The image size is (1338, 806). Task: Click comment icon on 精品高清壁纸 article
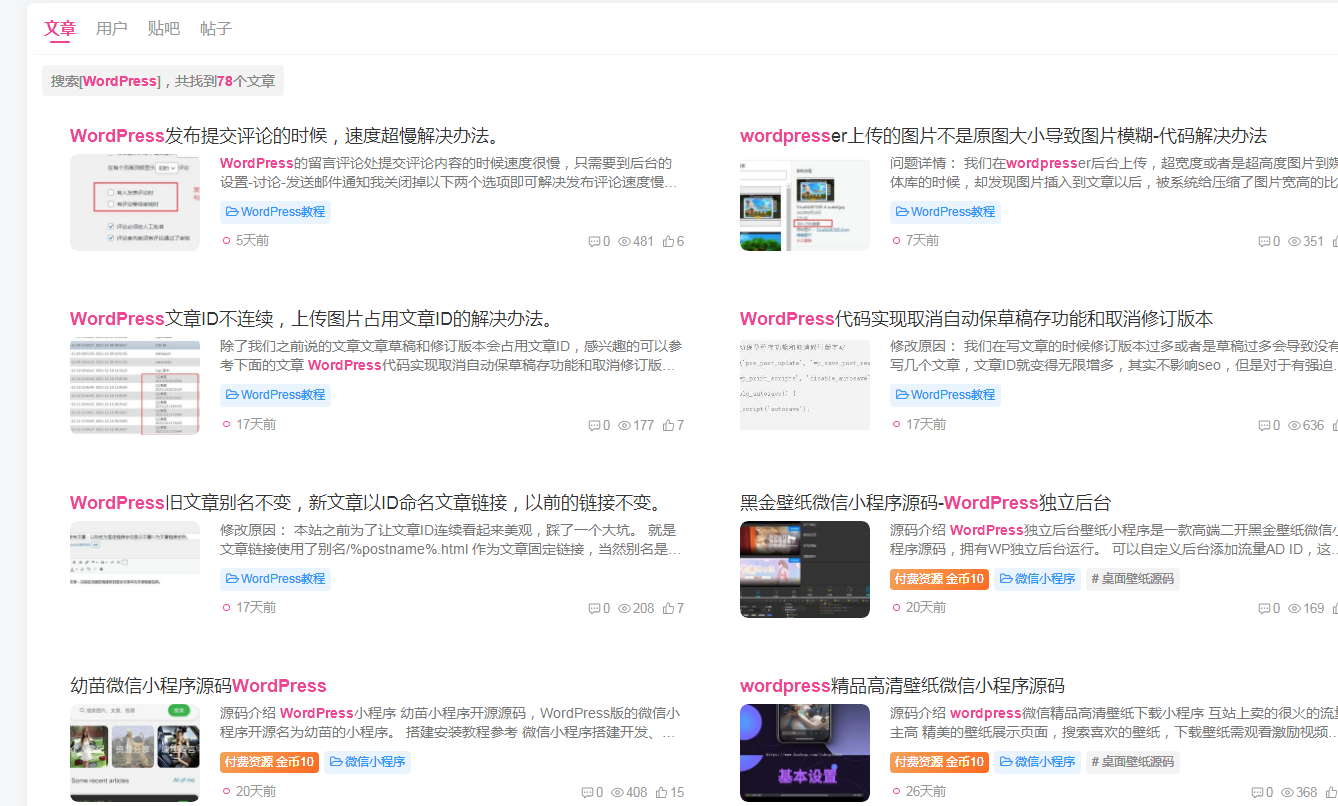point(1257,792)
